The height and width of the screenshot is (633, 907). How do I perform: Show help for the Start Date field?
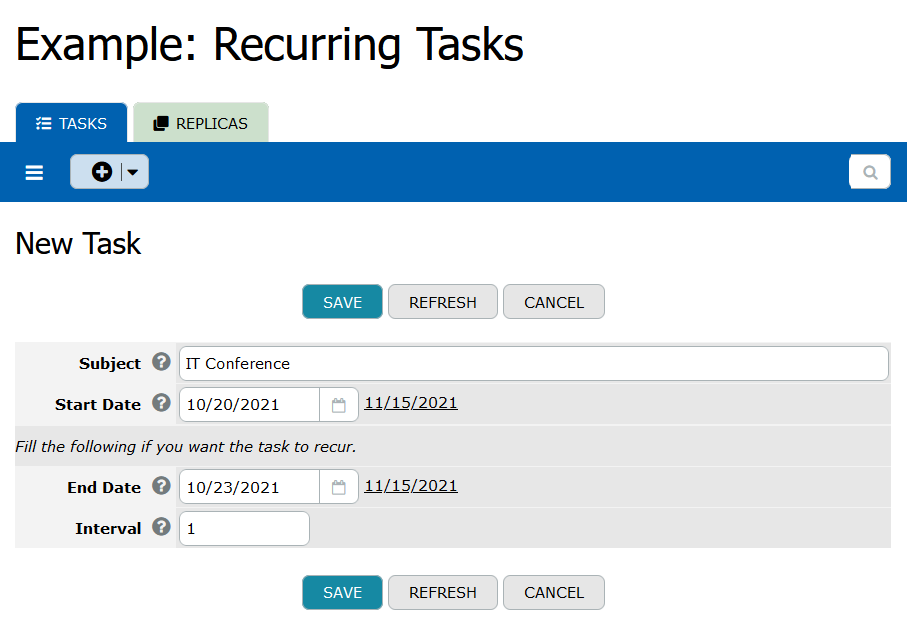click(161, 404)
